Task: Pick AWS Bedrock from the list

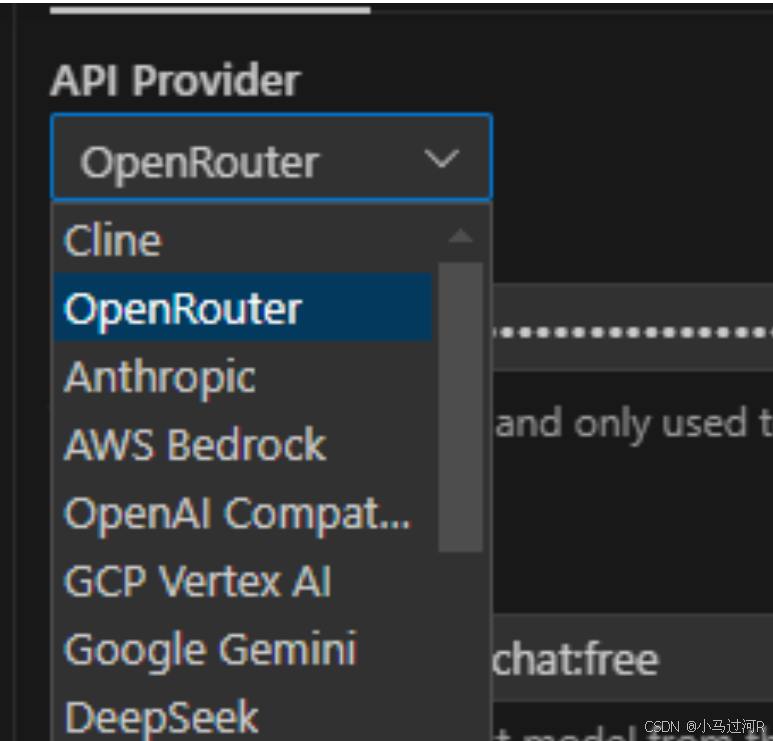Action: (x=243, y=444)
